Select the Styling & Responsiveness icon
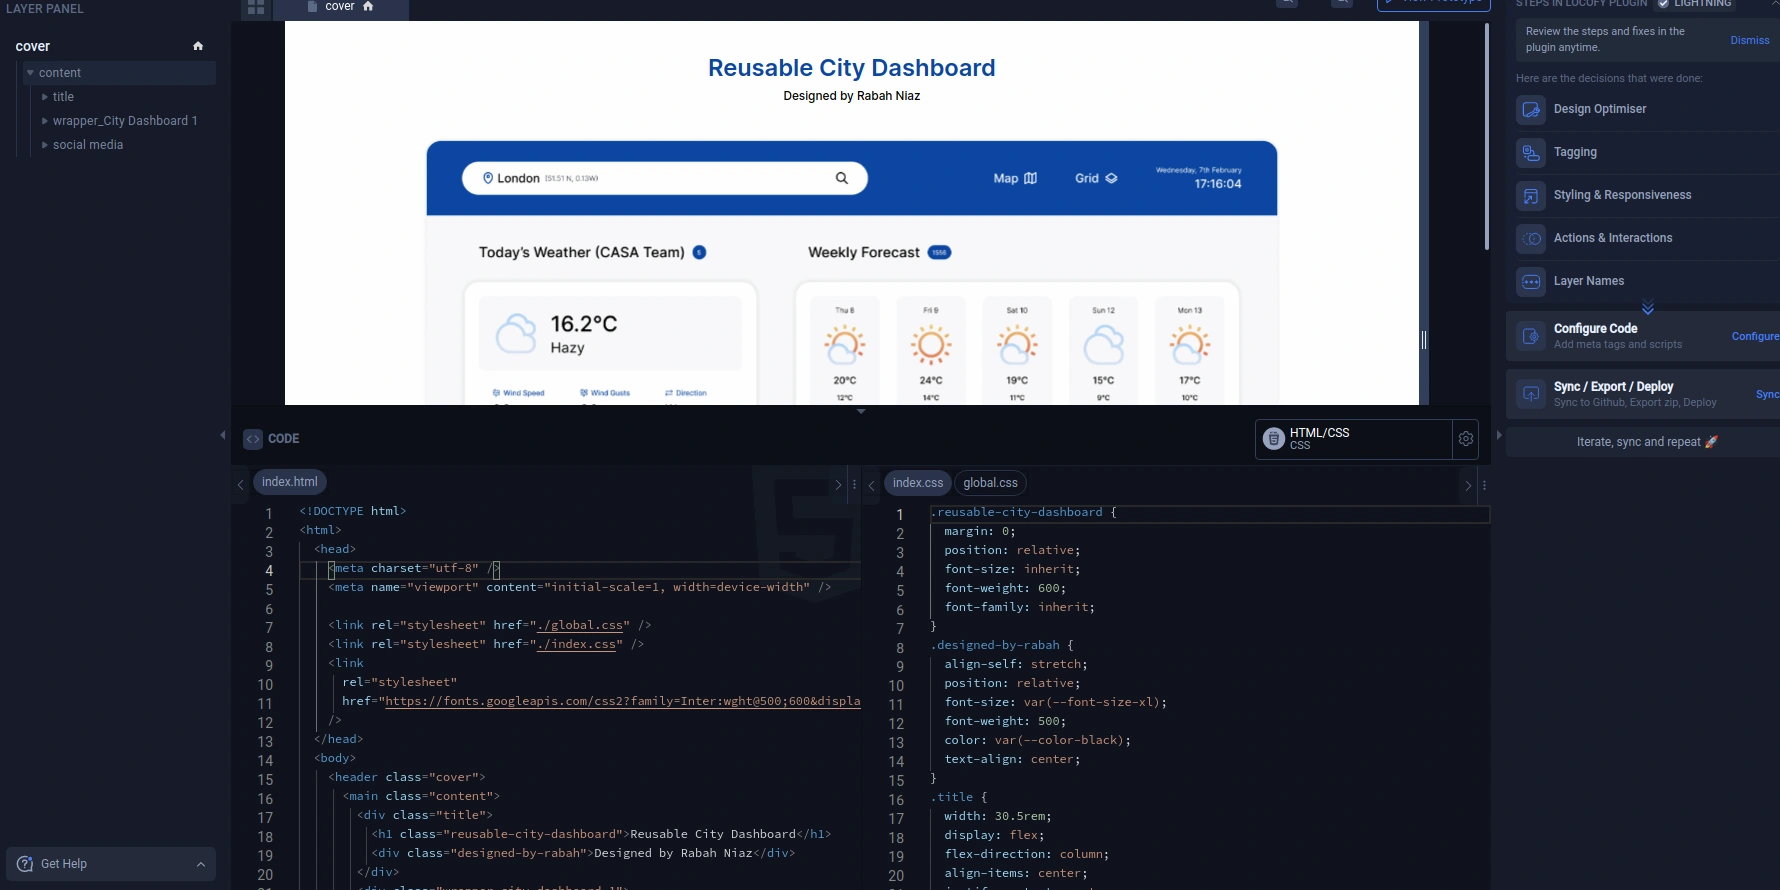This screenshot has width=1780, height=890. pos(1530,196)
